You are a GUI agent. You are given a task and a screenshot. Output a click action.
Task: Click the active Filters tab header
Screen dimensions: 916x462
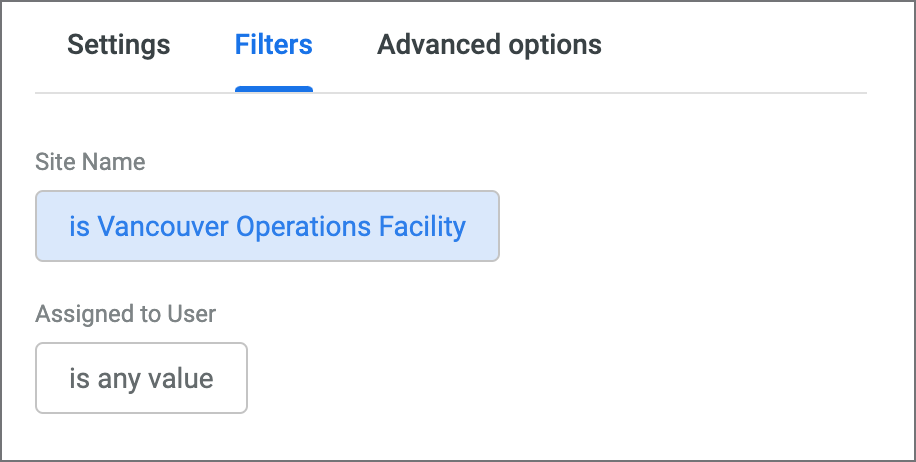coord(273,45)
